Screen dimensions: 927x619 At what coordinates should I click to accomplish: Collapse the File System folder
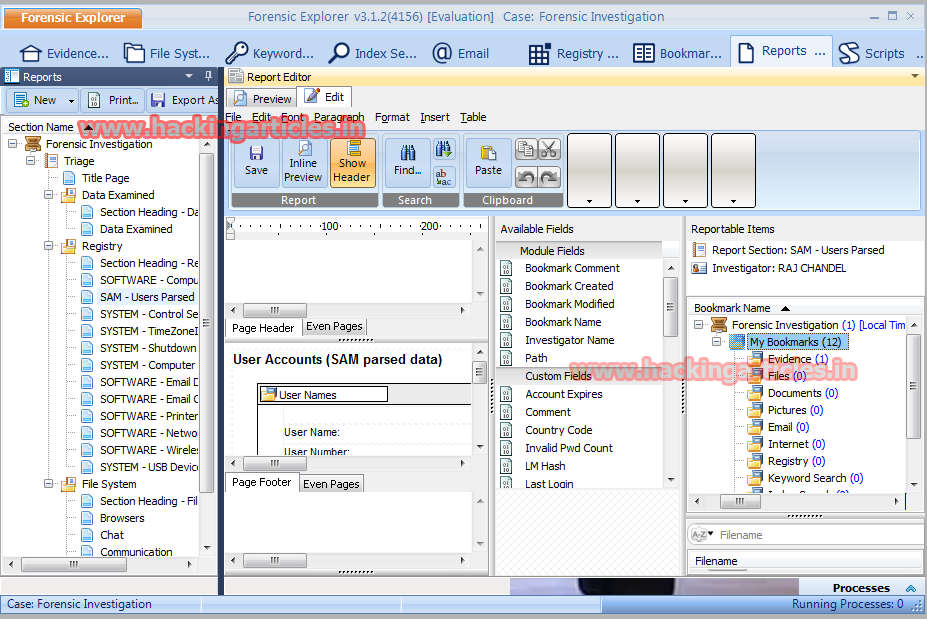click(48, 484)
